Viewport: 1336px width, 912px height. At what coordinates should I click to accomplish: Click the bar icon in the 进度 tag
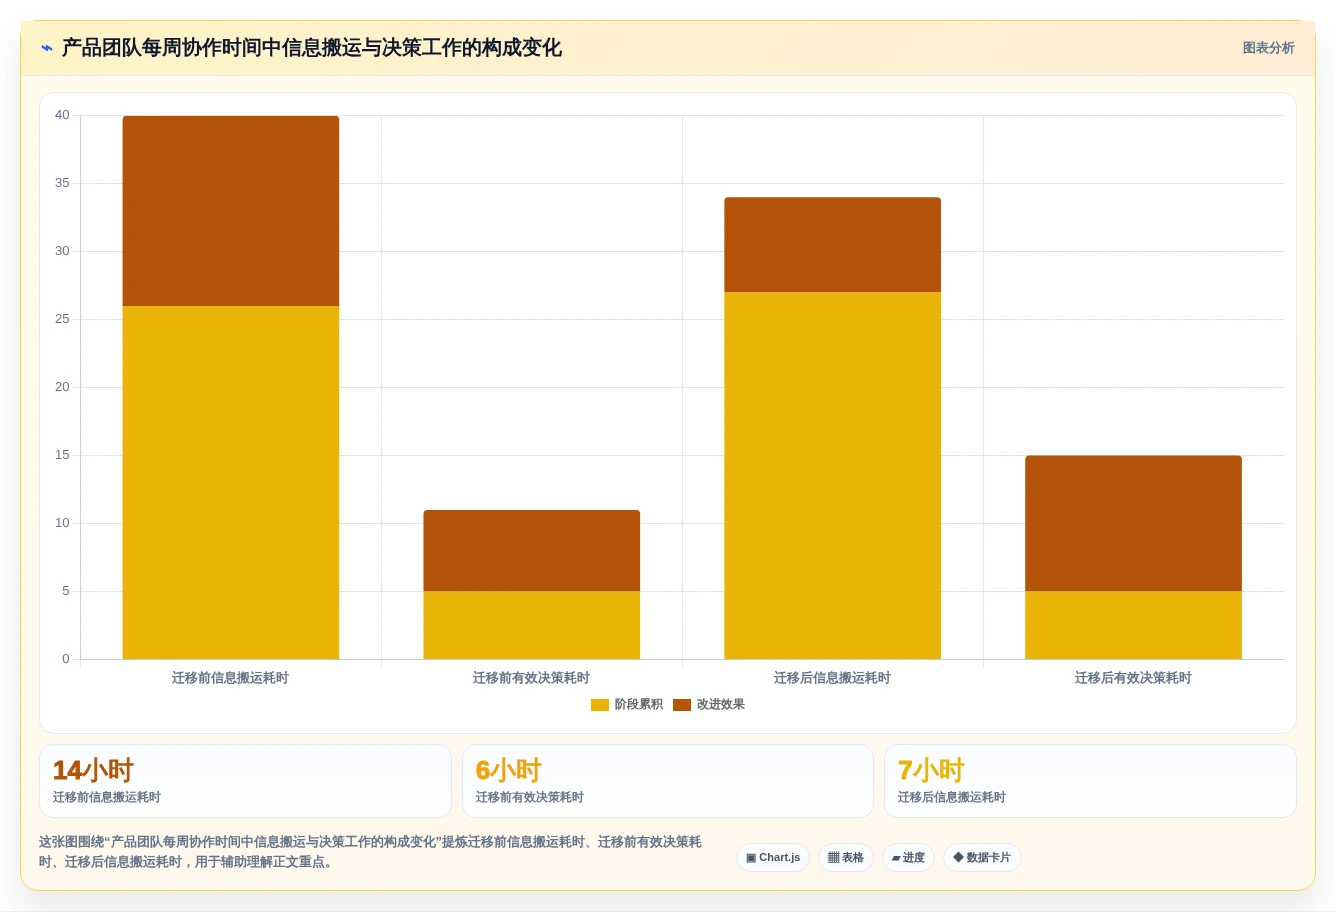pos(896,858)
